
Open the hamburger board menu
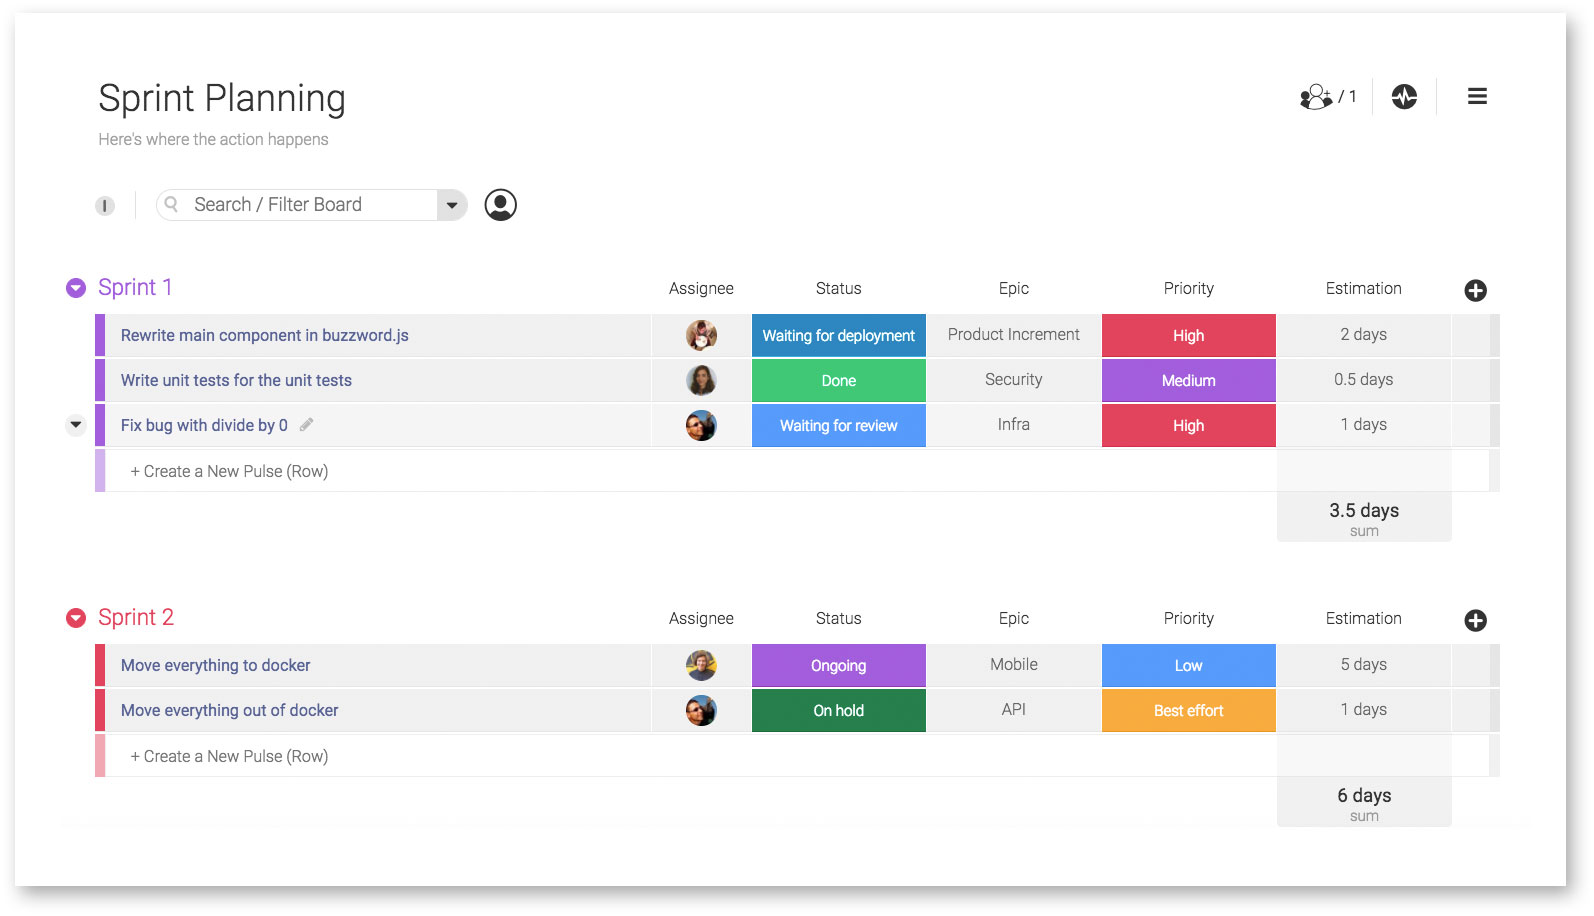[x=1477, y=97]
